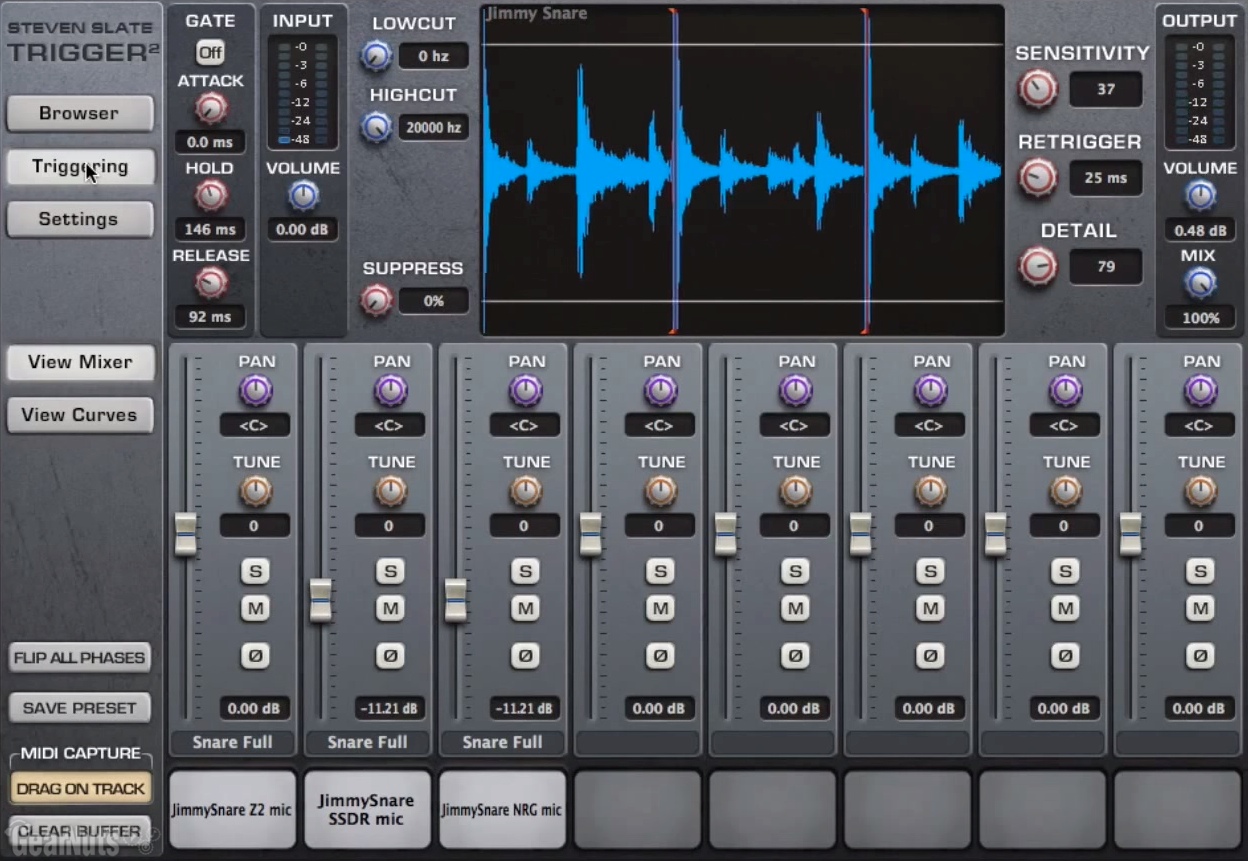Click the Sensitivity value field showing 37

click(1105, 89)
